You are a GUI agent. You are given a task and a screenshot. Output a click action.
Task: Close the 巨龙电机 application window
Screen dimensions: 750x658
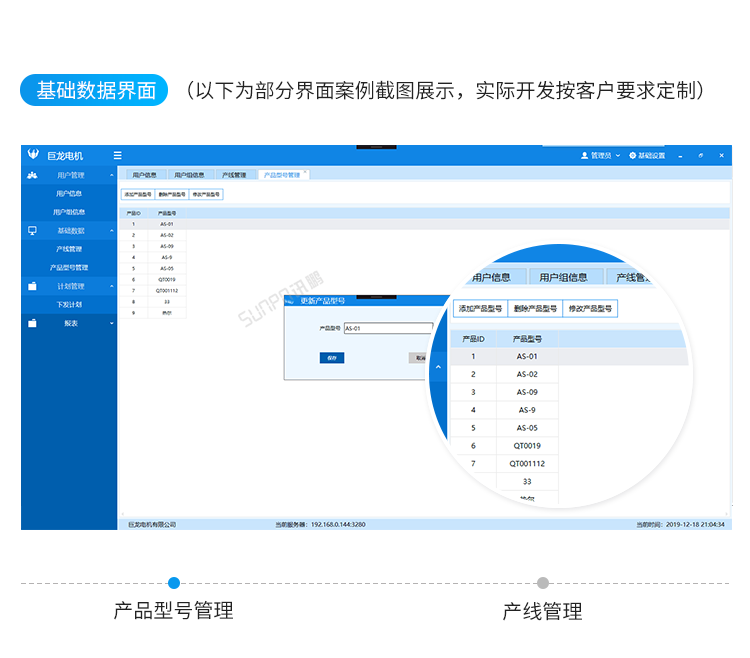tap(721, 155)
